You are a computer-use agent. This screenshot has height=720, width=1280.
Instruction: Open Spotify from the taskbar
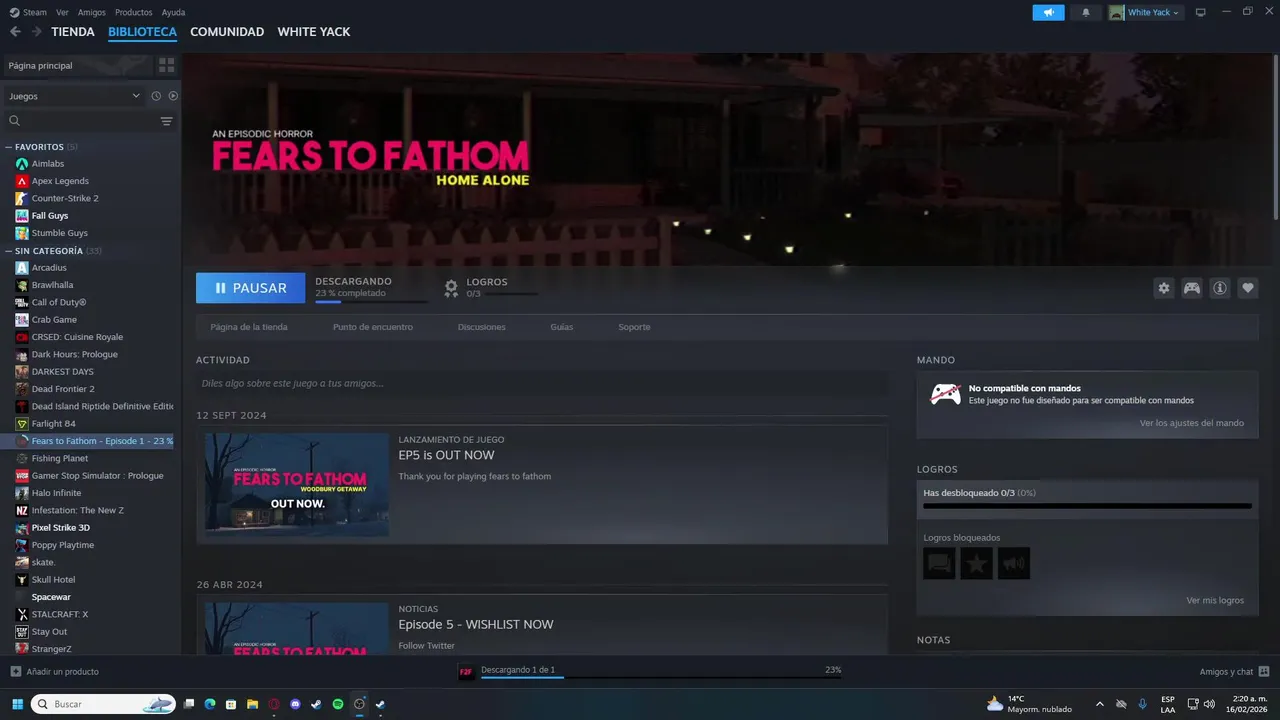338,704
